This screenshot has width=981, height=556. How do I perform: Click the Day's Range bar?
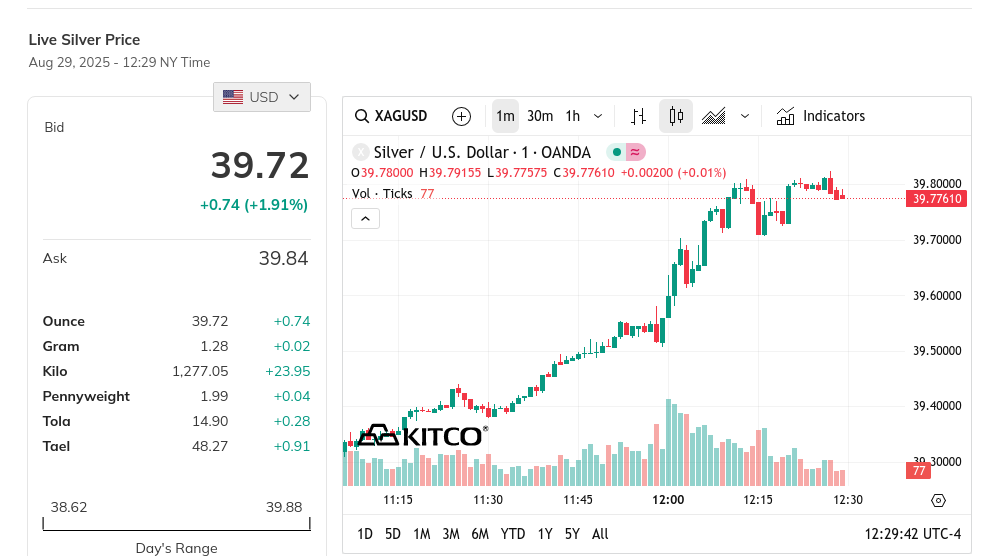176,524
